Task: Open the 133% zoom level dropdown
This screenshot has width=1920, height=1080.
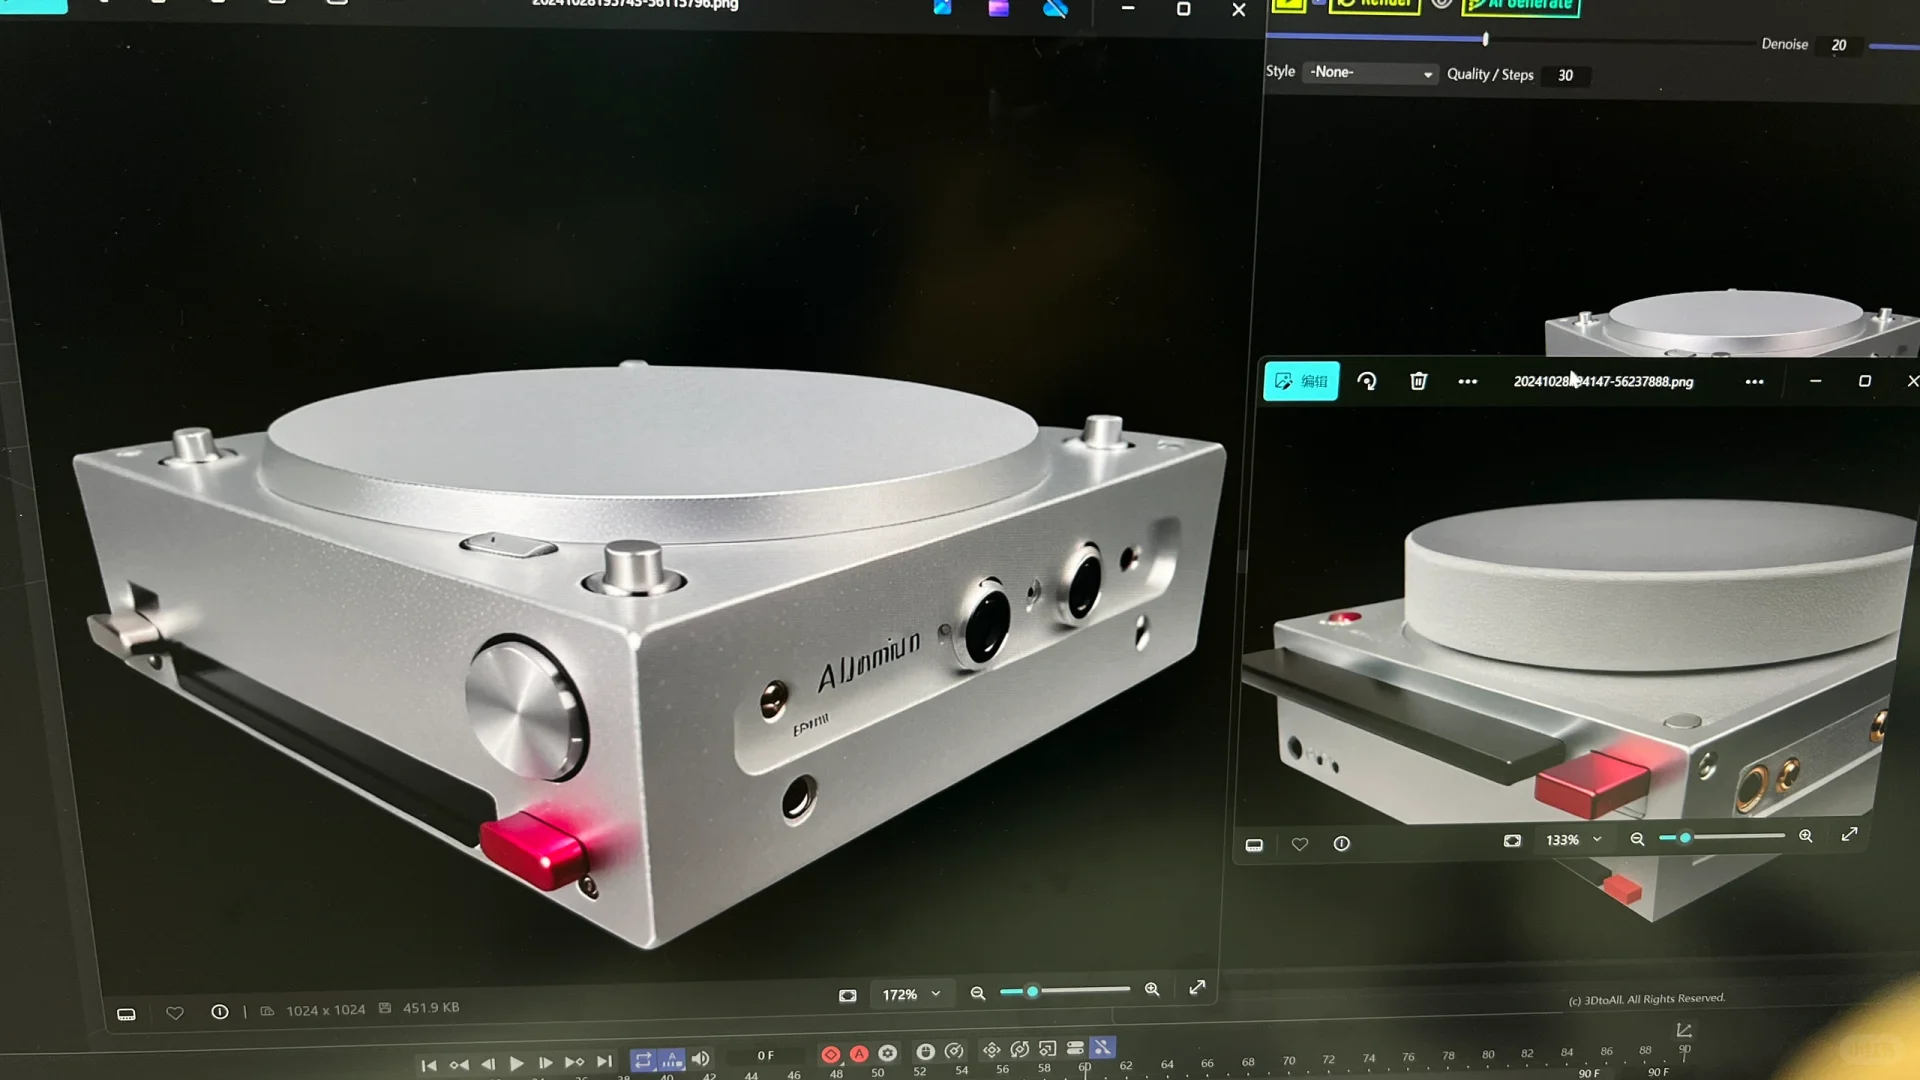Action: click(1572, 840)
